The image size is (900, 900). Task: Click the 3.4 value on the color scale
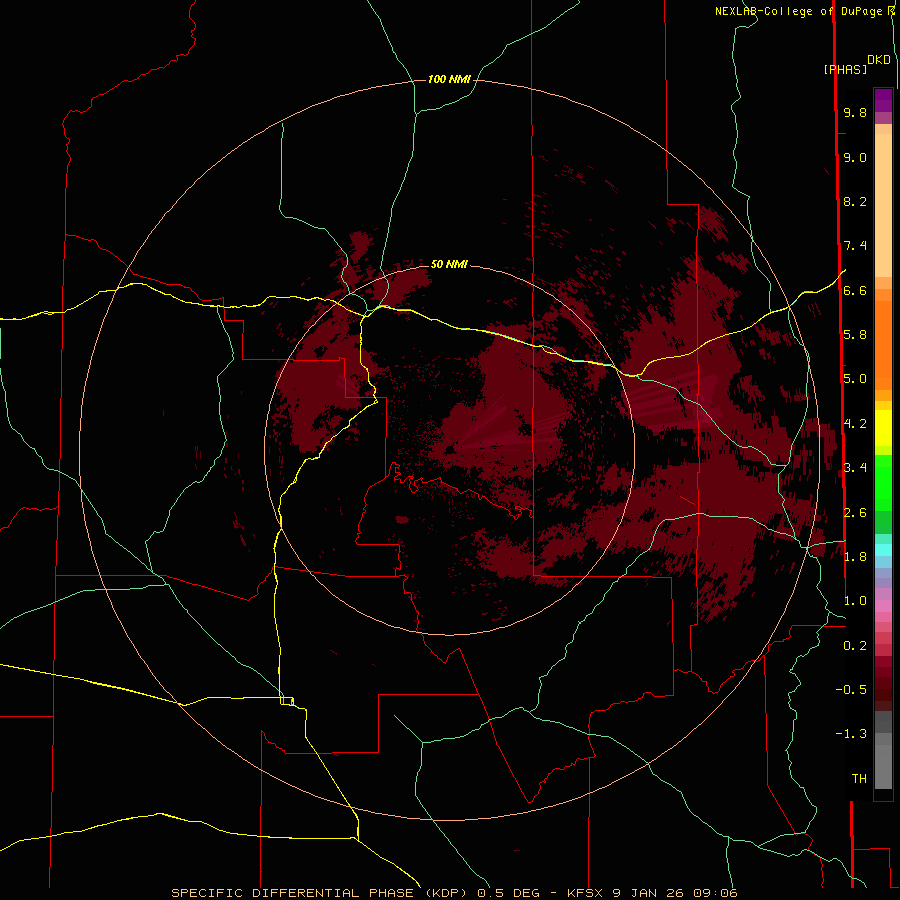855,468
